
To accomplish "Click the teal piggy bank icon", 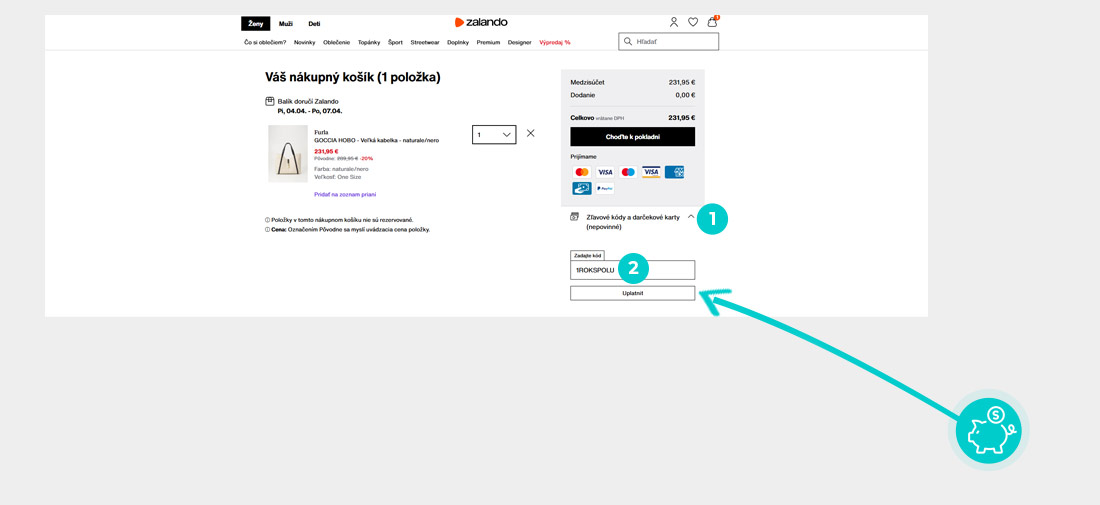I will (988, 430).
